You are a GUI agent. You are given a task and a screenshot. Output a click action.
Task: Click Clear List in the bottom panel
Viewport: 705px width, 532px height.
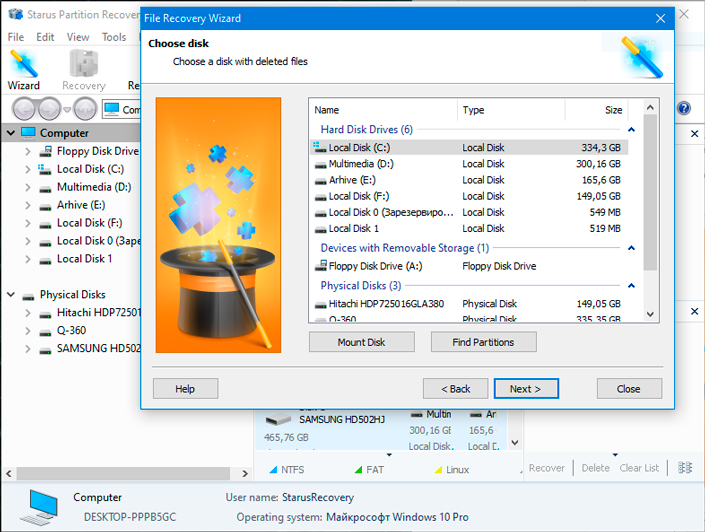[639, 468]
